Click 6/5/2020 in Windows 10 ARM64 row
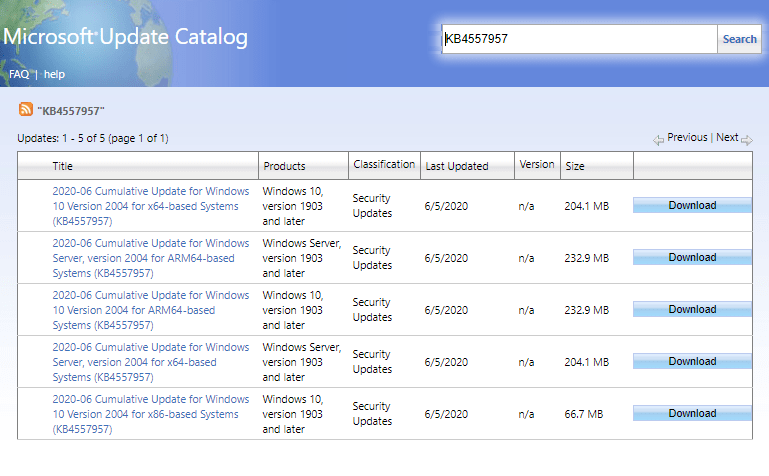Image resolution: width=769 pixels, height=476 pixels. pos(446,310)
